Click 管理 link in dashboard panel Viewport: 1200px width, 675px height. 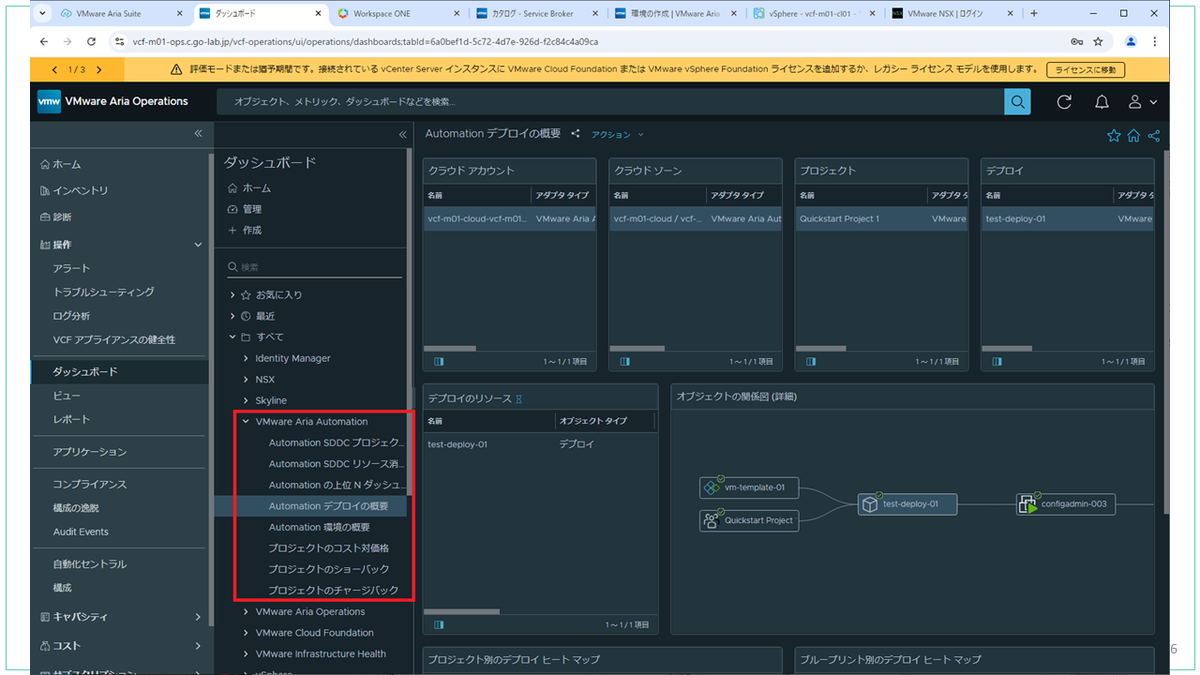tap(251, 209)
